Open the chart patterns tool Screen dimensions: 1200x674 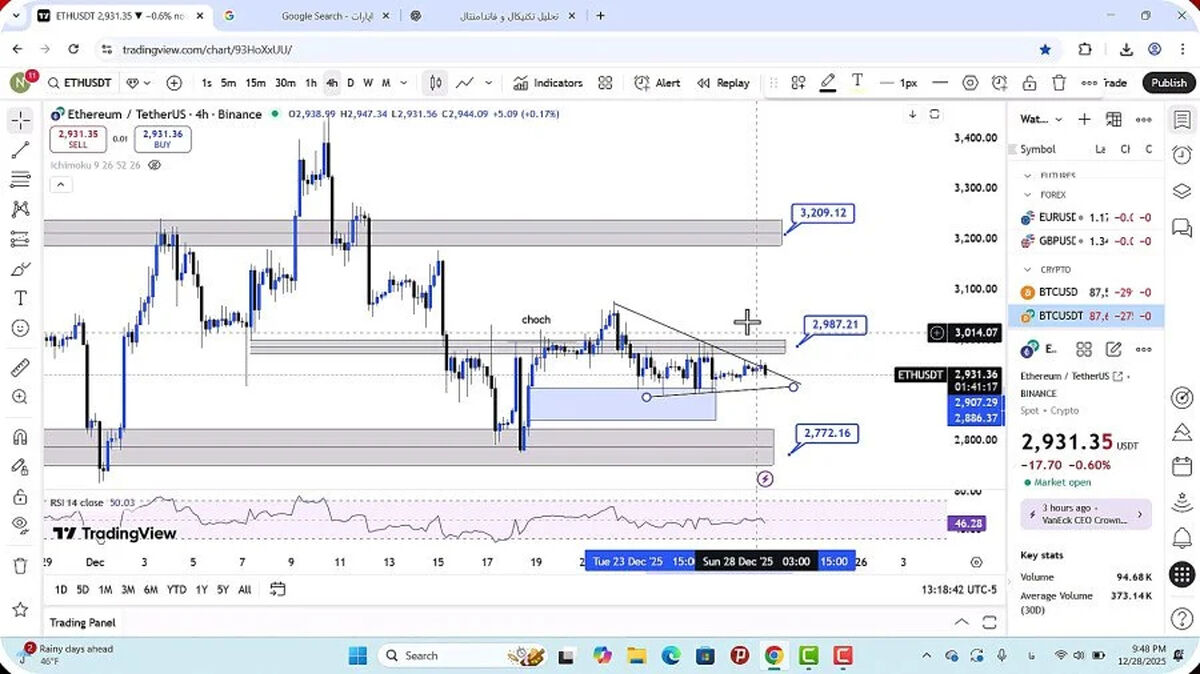point(20,209)
